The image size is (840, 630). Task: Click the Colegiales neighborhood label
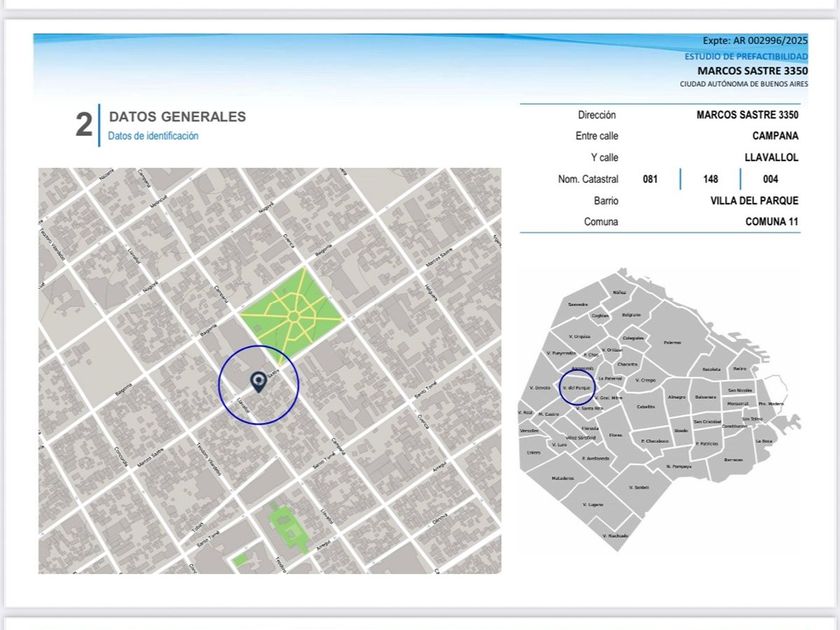633,338
